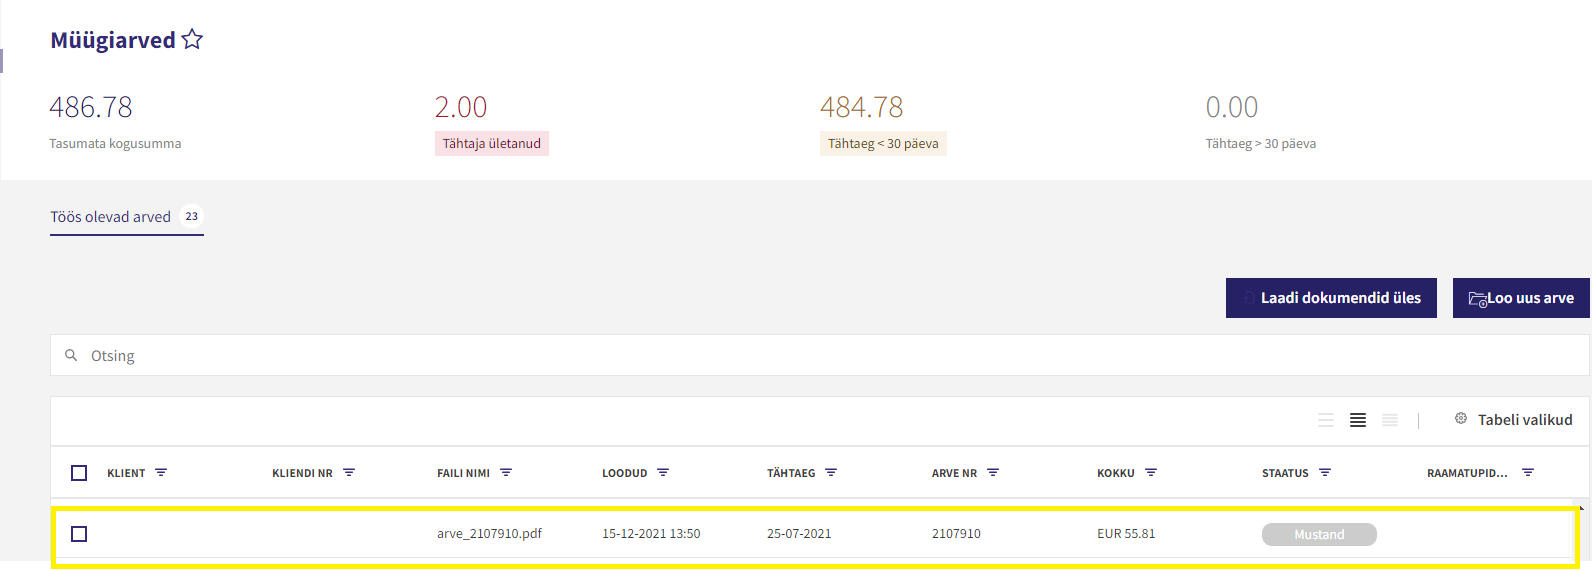The image size is (1592, 570).
Task: Tick checkbox for arve_2107910.pdf row
Action: tap(79, 534)
